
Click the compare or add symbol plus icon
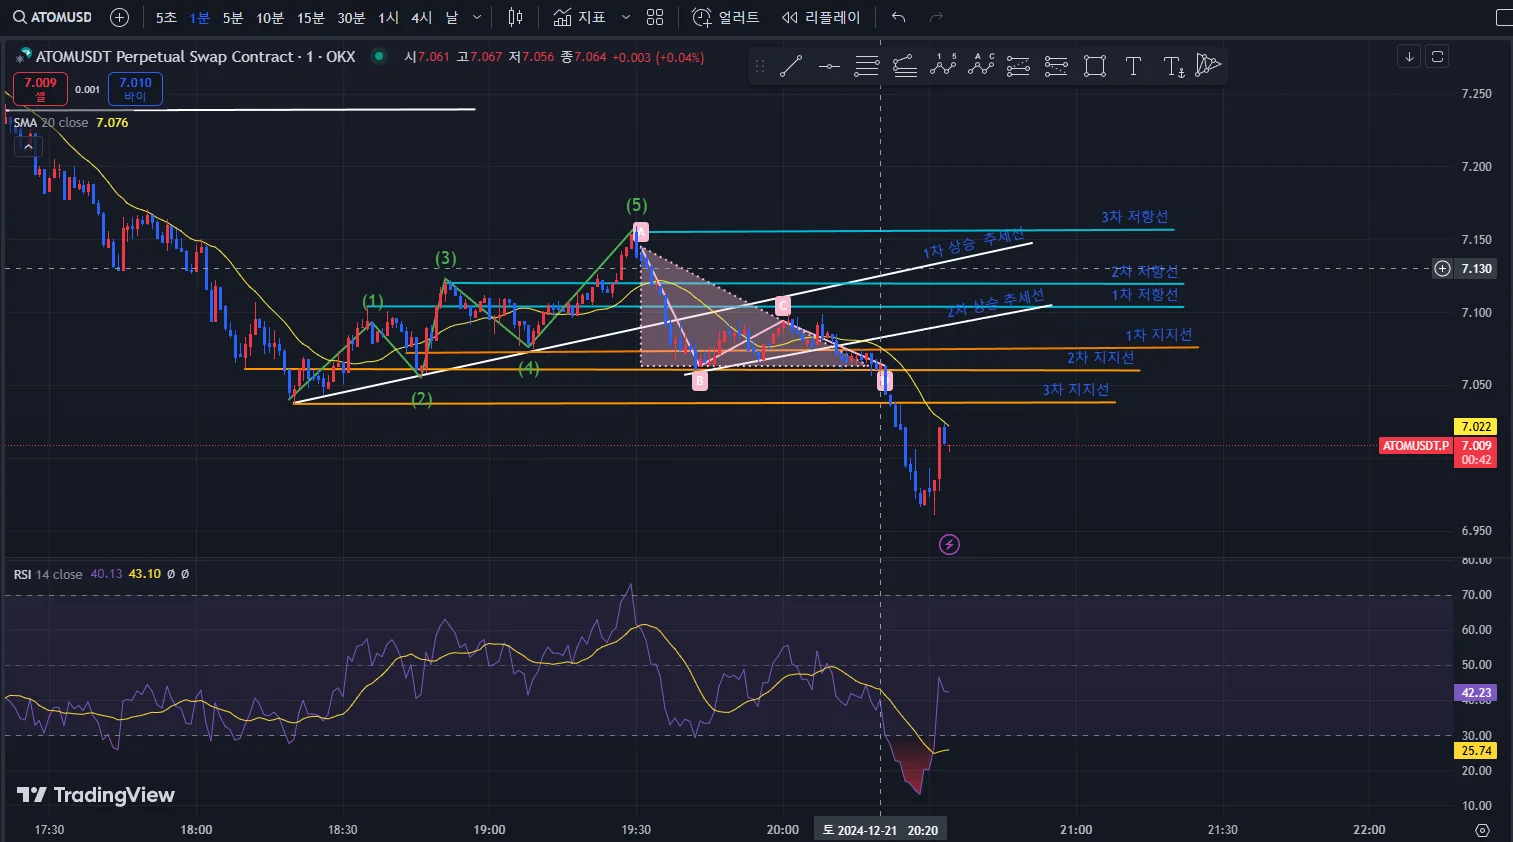pos(119,17)
